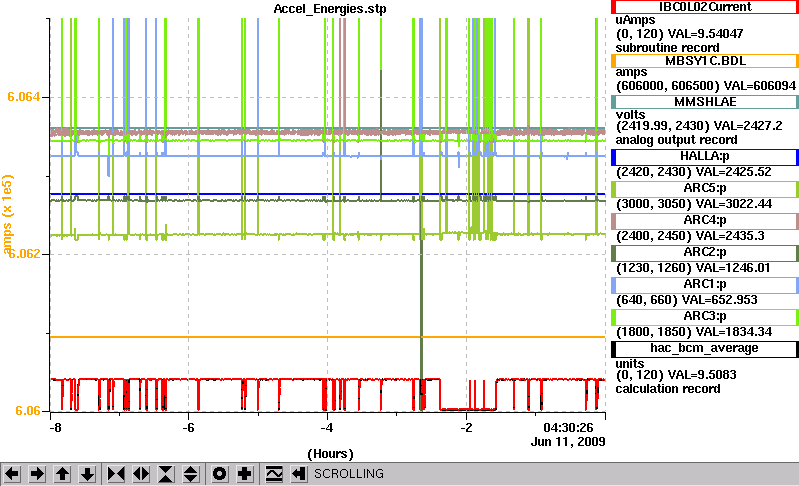Viewport: 799px width, 486px height.
Task: Click the -2 hours x-axis tick label
Action: [x=466, y=428]
